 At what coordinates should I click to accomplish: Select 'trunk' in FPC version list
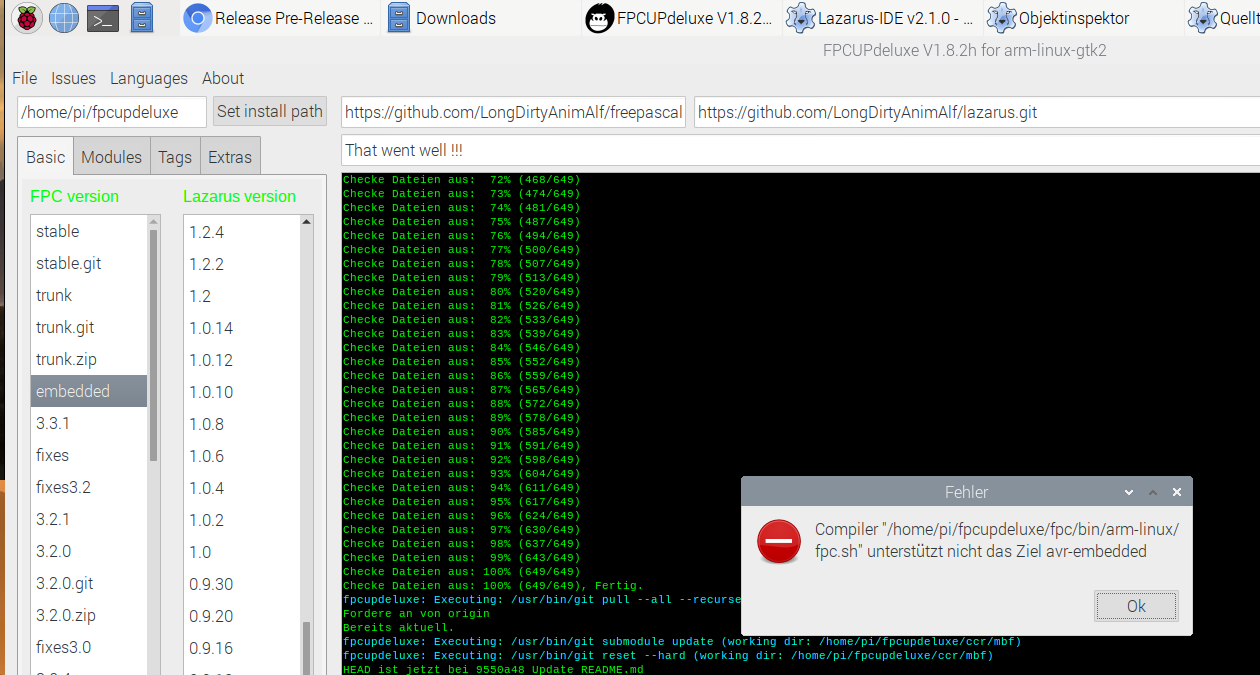click(89, 295)
